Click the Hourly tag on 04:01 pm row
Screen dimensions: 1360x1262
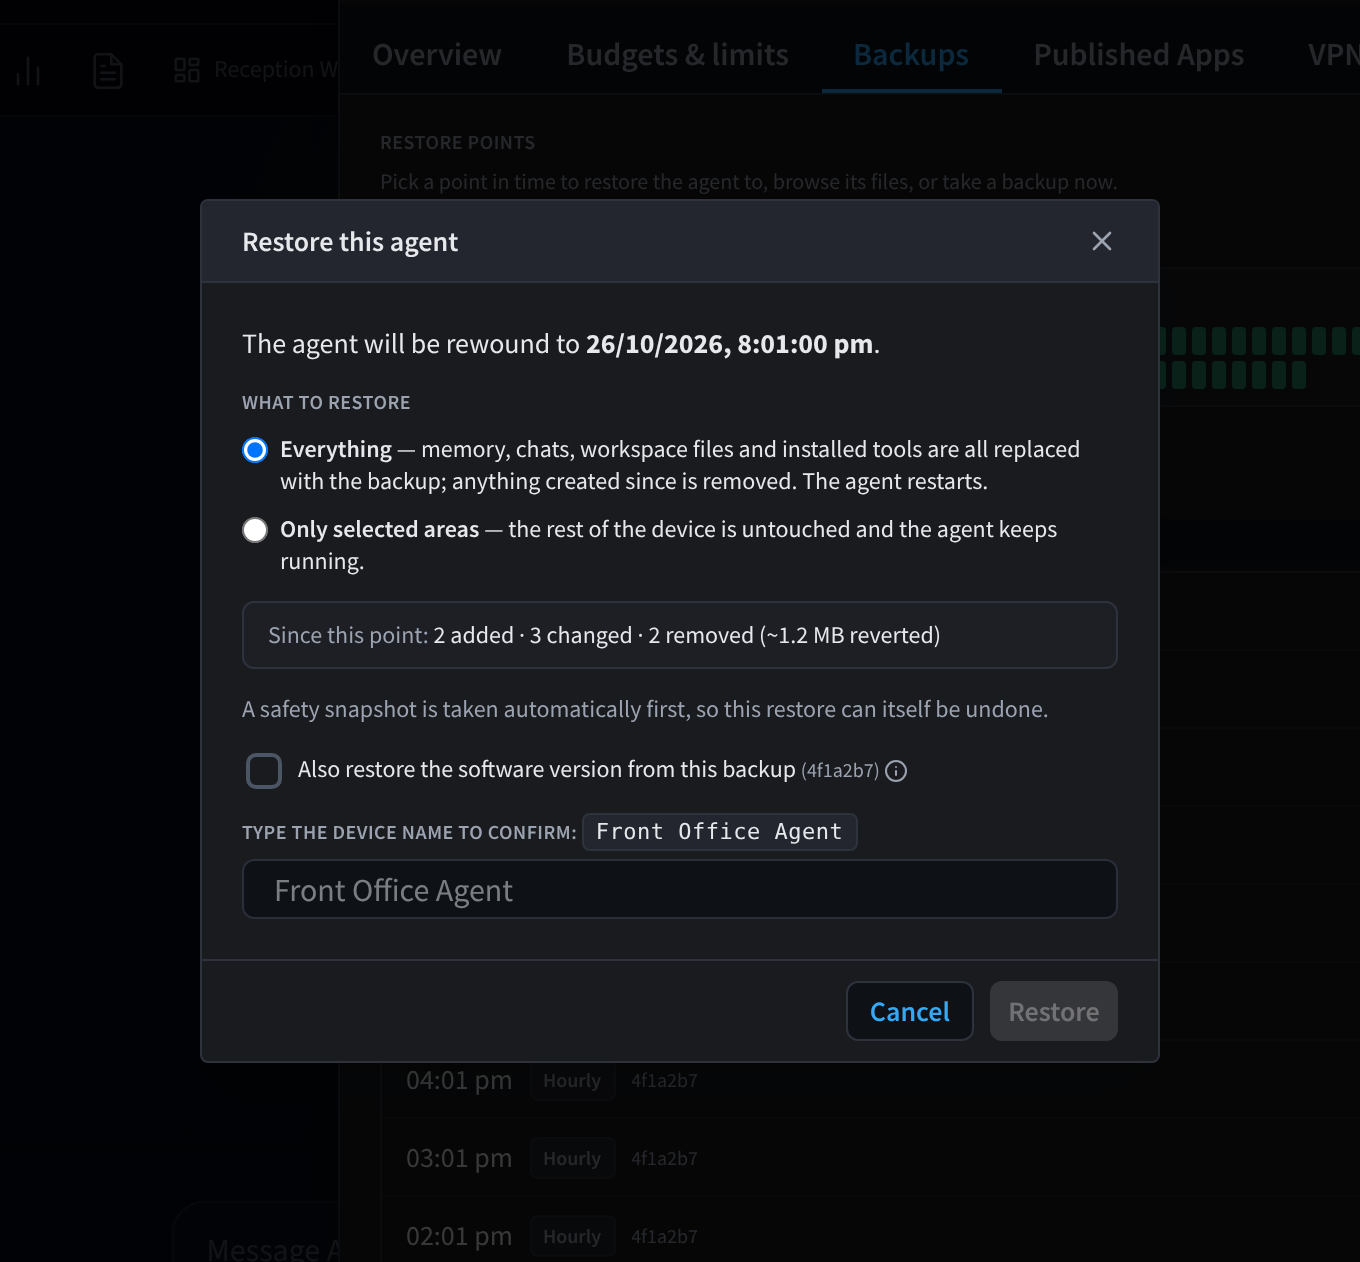[572, 1081]
